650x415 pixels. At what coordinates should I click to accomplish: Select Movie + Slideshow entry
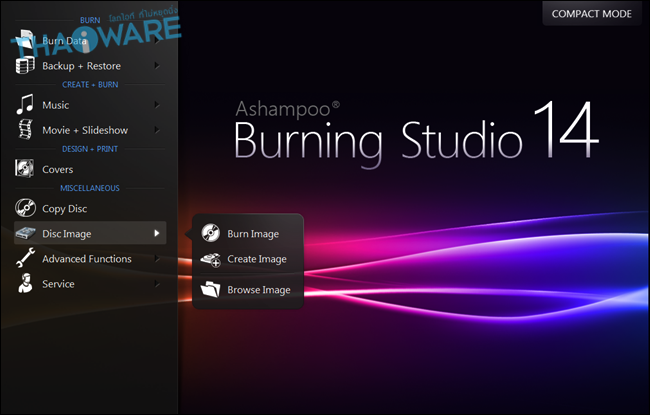coord(90,130)
